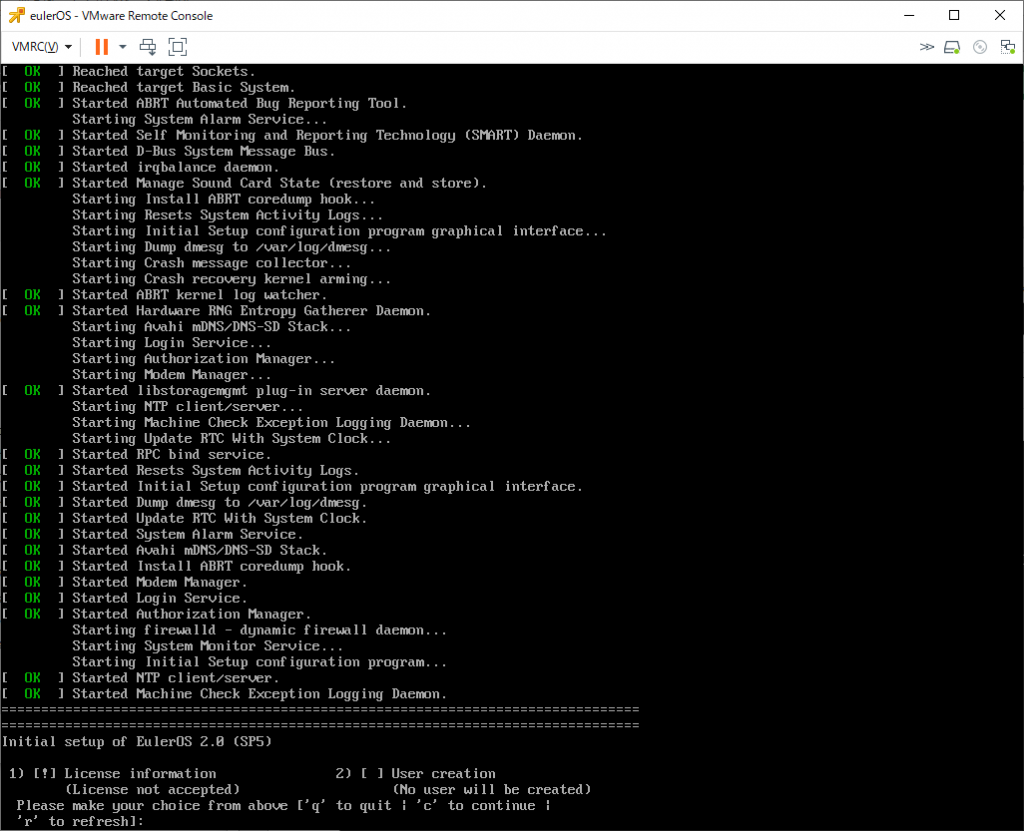Click 'Reached target Basic System.' line

pyautogui.click(x=184, y=88)
